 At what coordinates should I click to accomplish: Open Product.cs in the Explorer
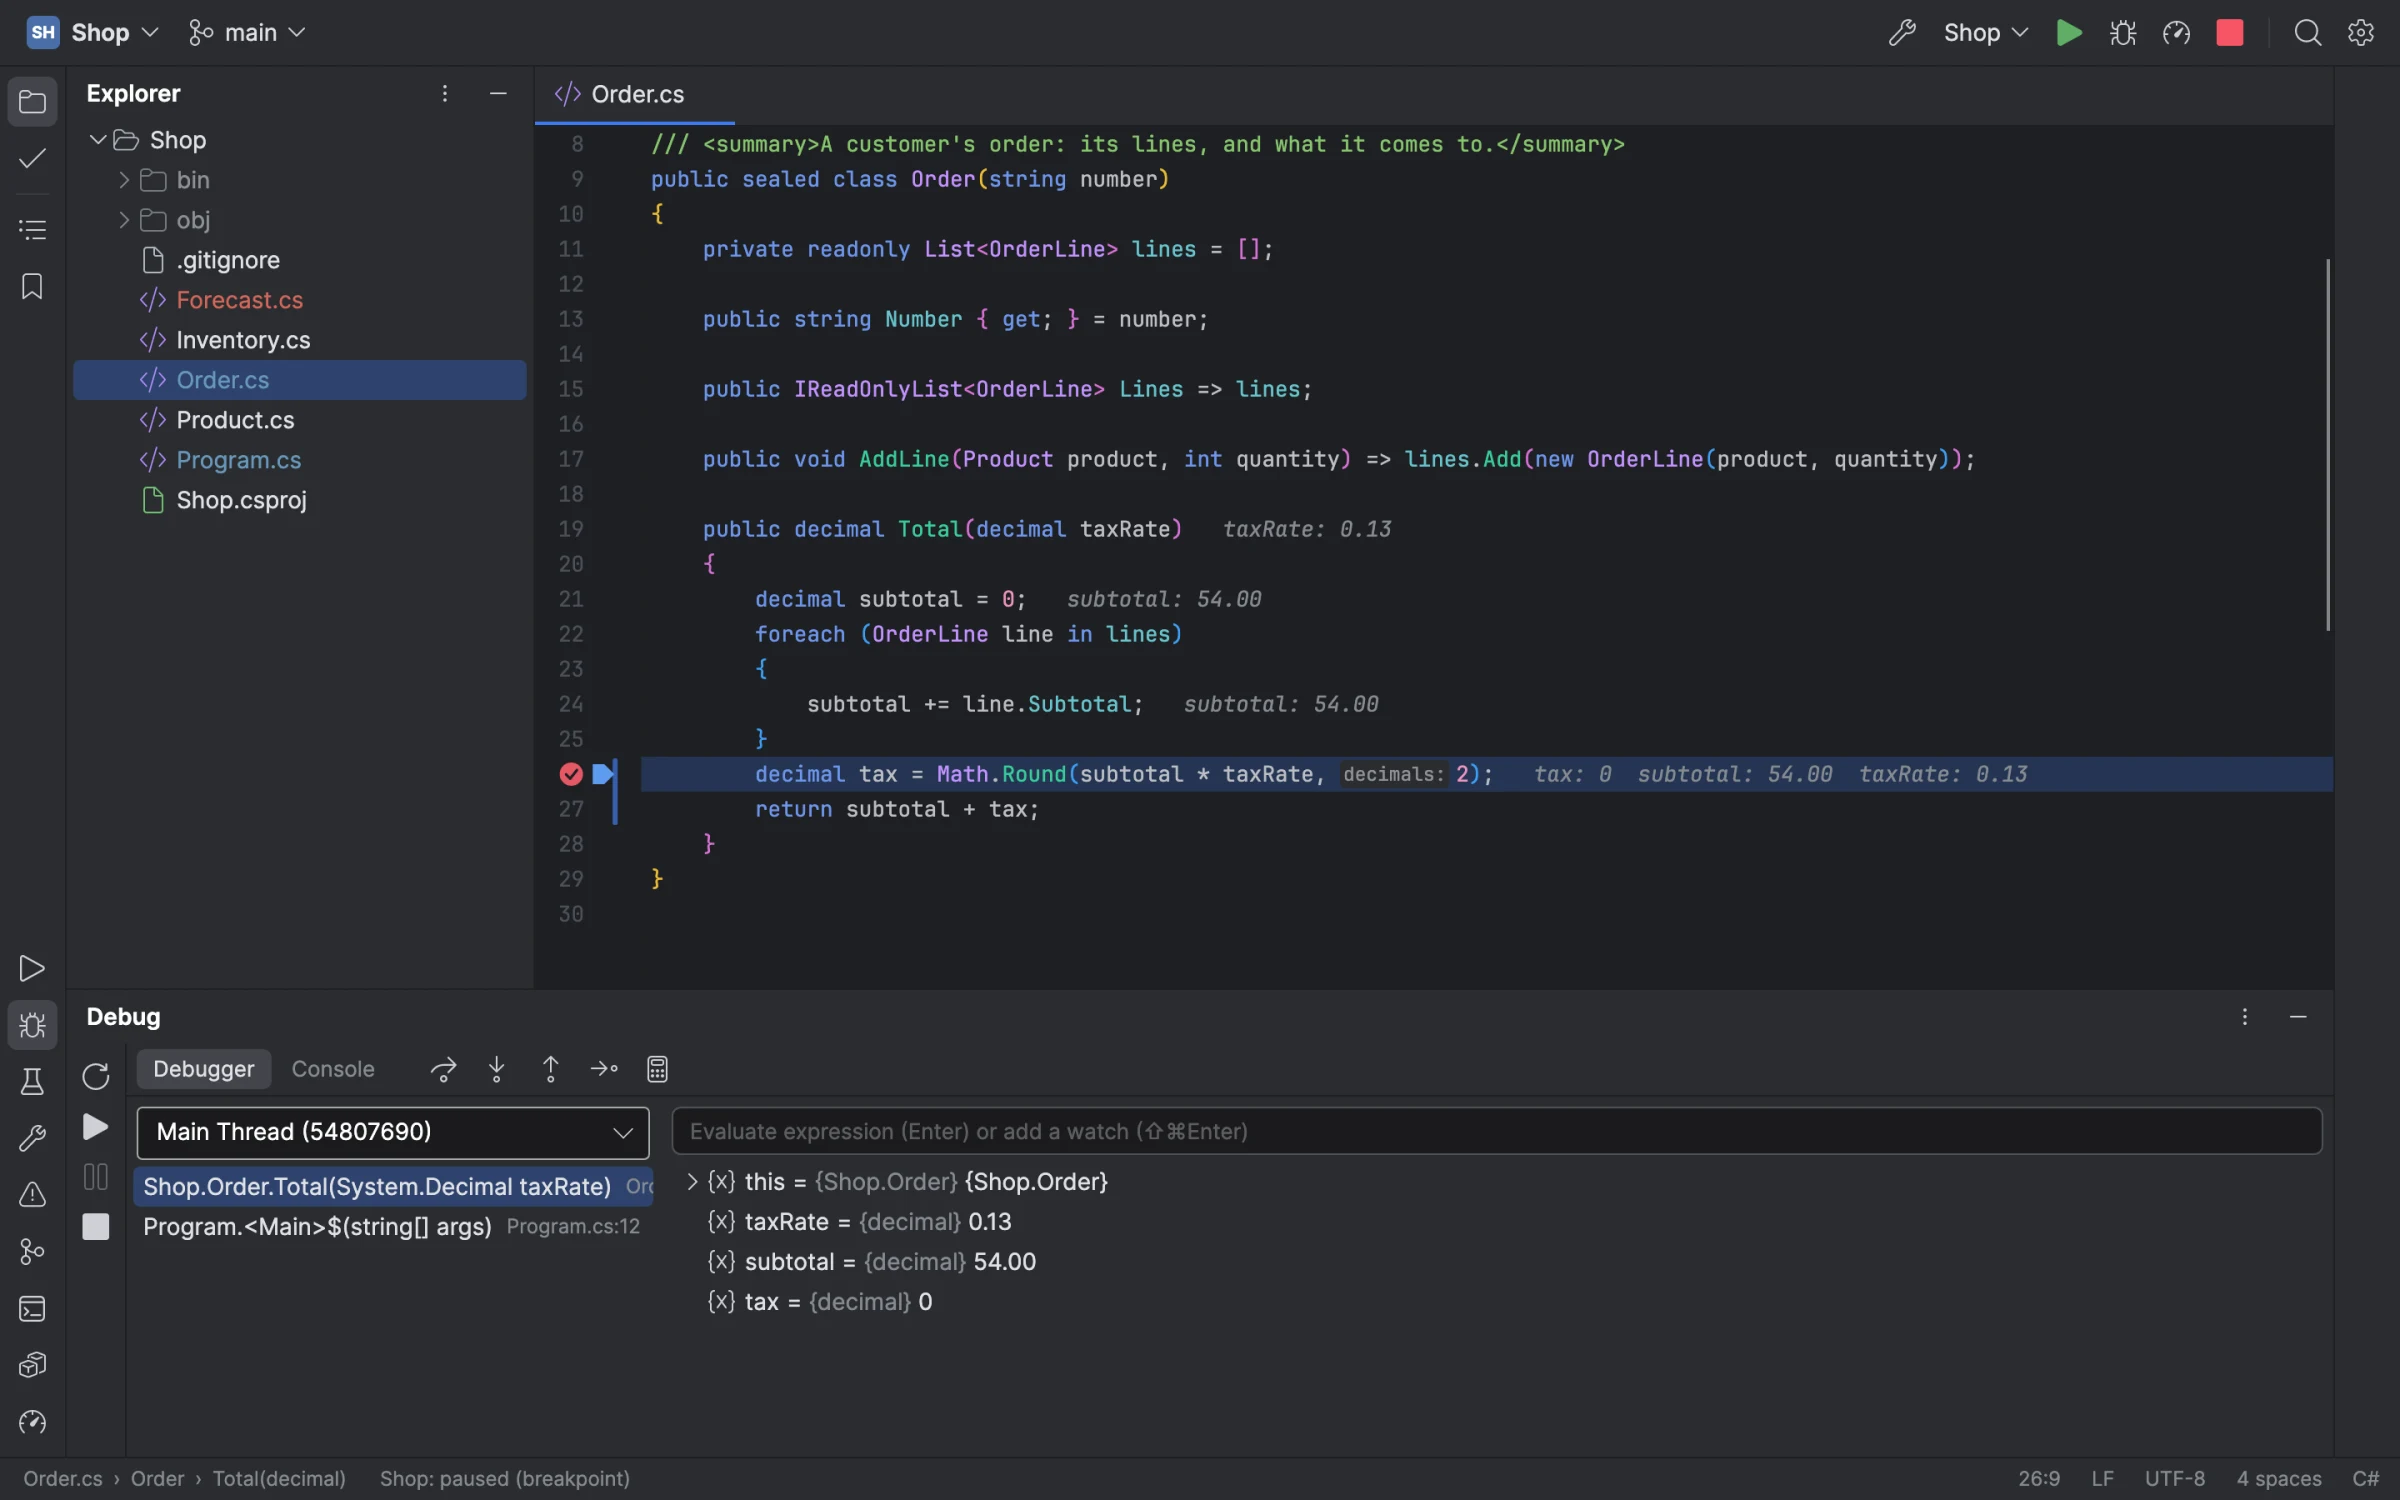click(x=300, y=420)
